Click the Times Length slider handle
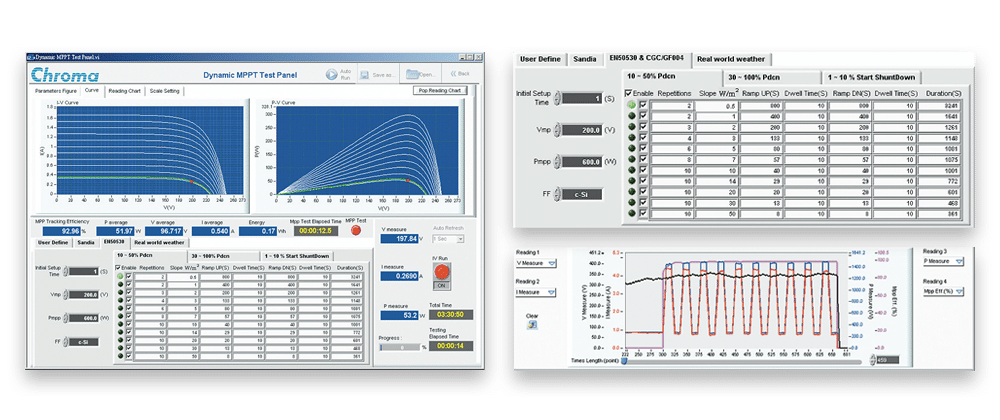Screen dimensions: 1000x420 624,361
